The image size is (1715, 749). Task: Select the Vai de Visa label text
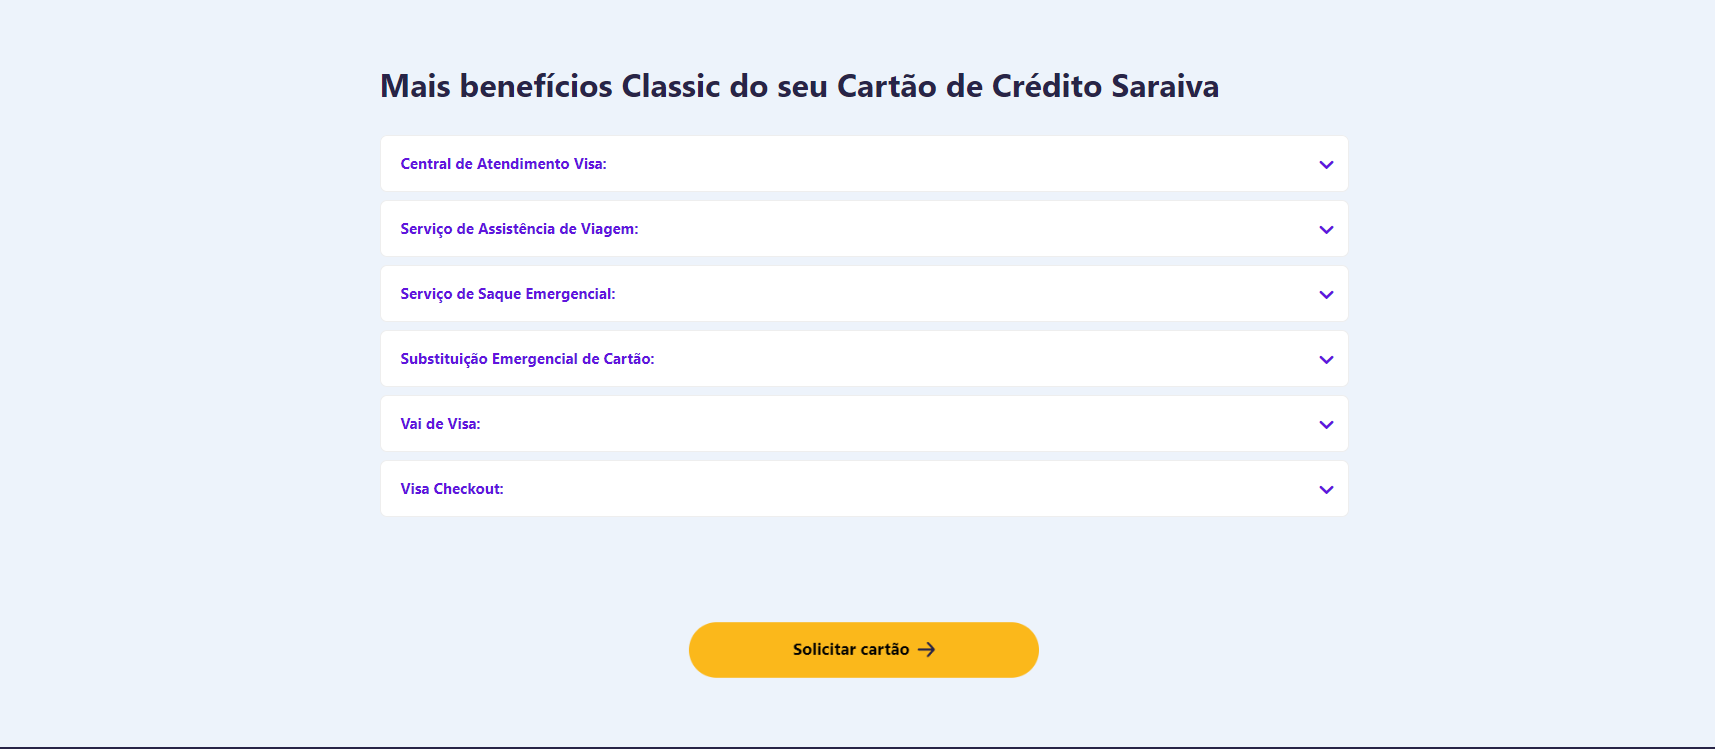point(440,424)
